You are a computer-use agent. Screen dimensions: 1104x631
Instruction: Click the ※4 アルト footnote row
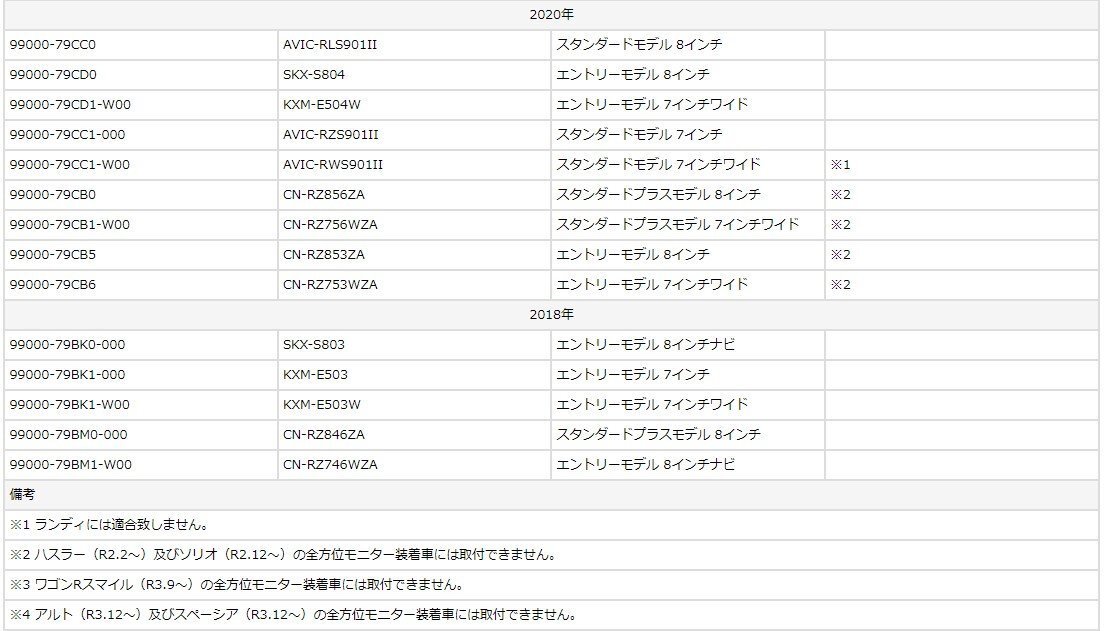pos(293,615)
